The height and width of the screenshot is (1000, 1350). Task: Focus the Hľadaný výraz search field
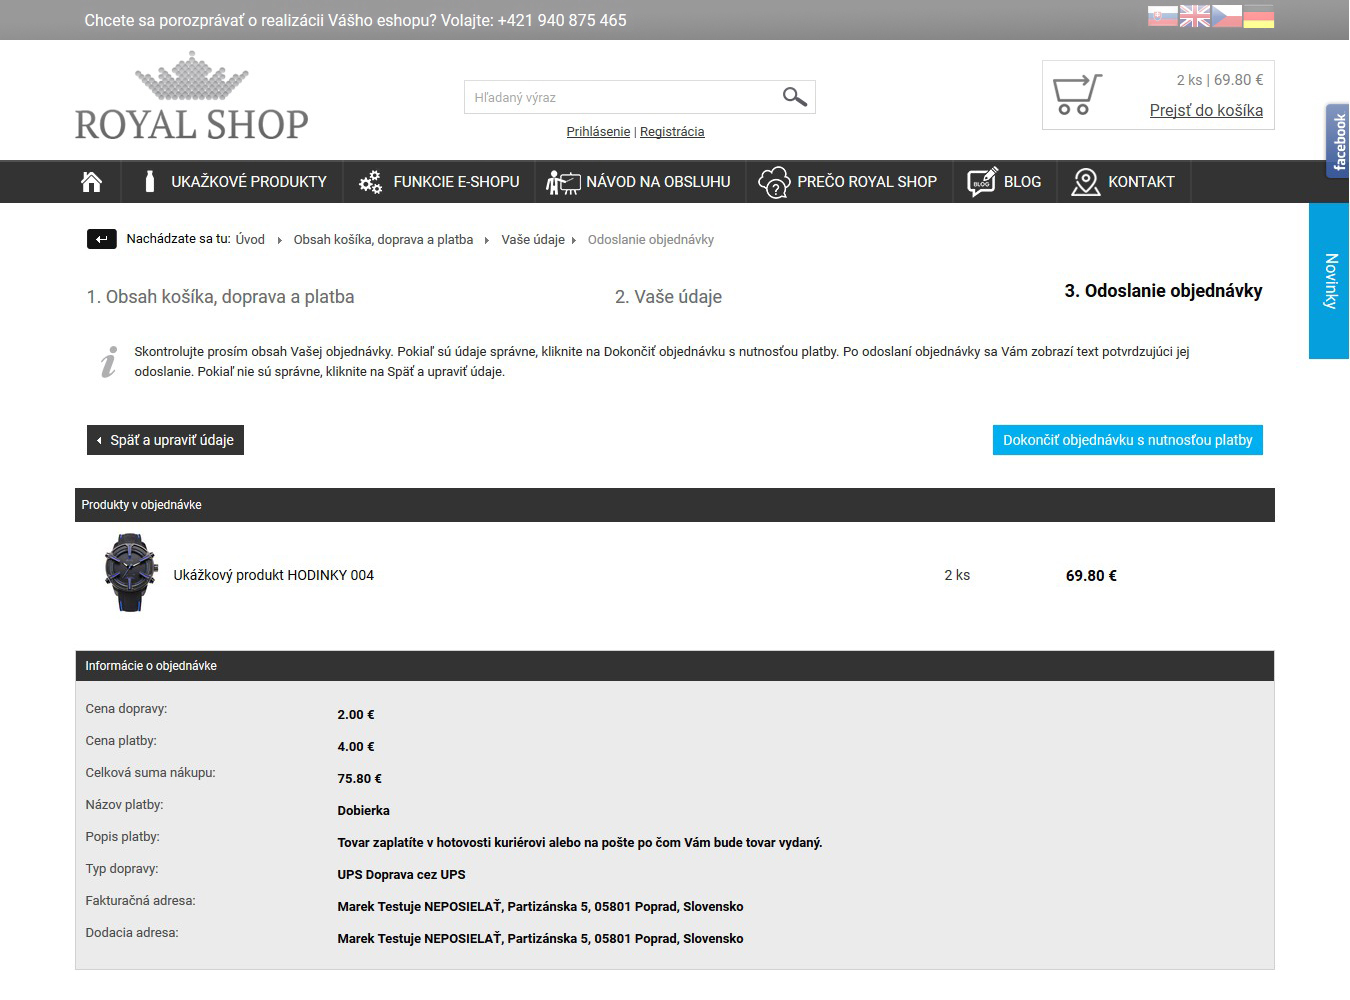(620, 97)
